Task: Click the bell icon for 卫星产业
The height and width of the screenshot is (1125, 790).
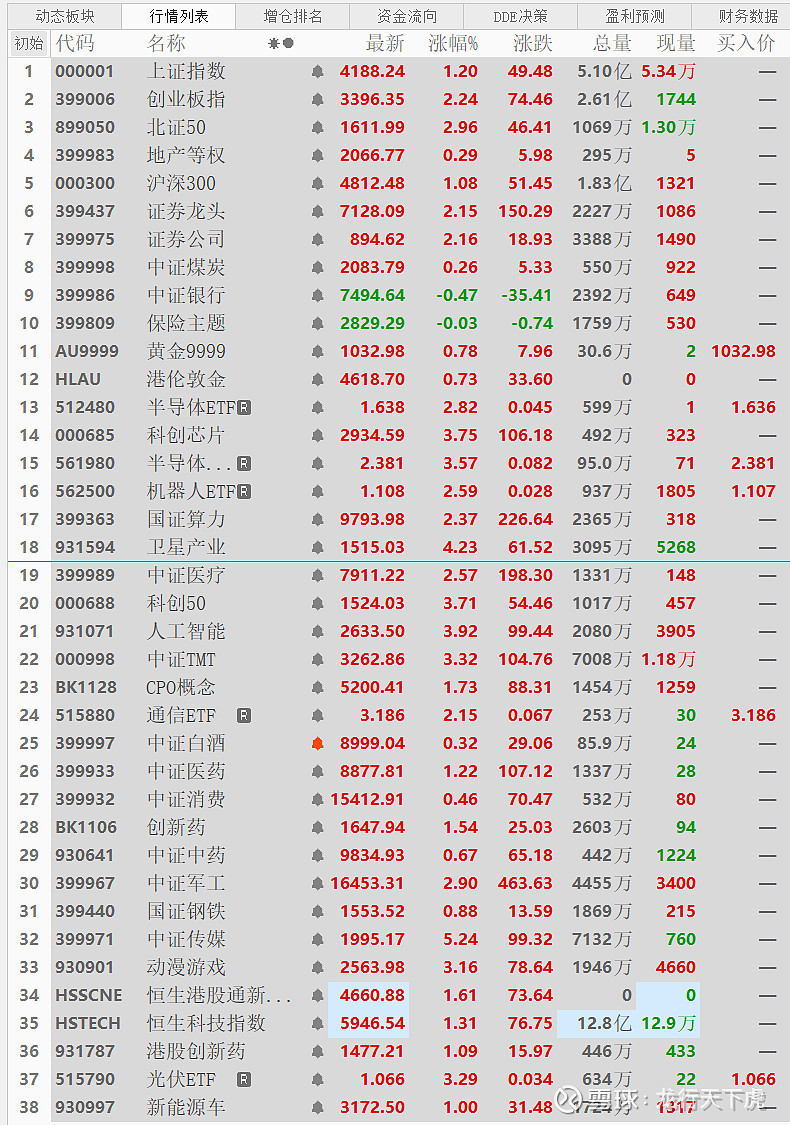Action: coord(318,548)
